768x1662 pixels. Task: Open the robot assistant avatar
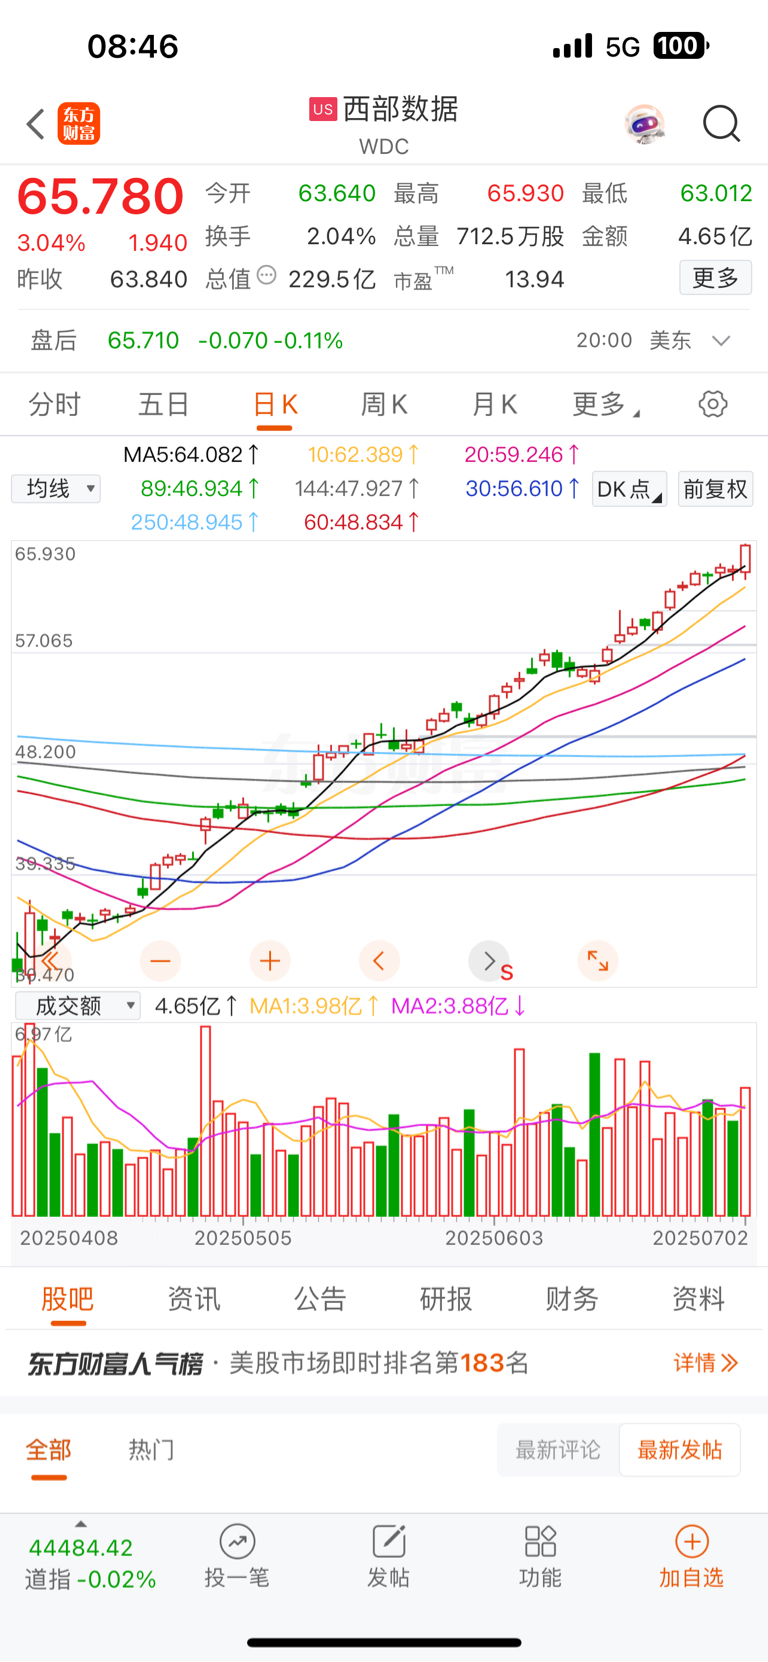tap(645, 124)
